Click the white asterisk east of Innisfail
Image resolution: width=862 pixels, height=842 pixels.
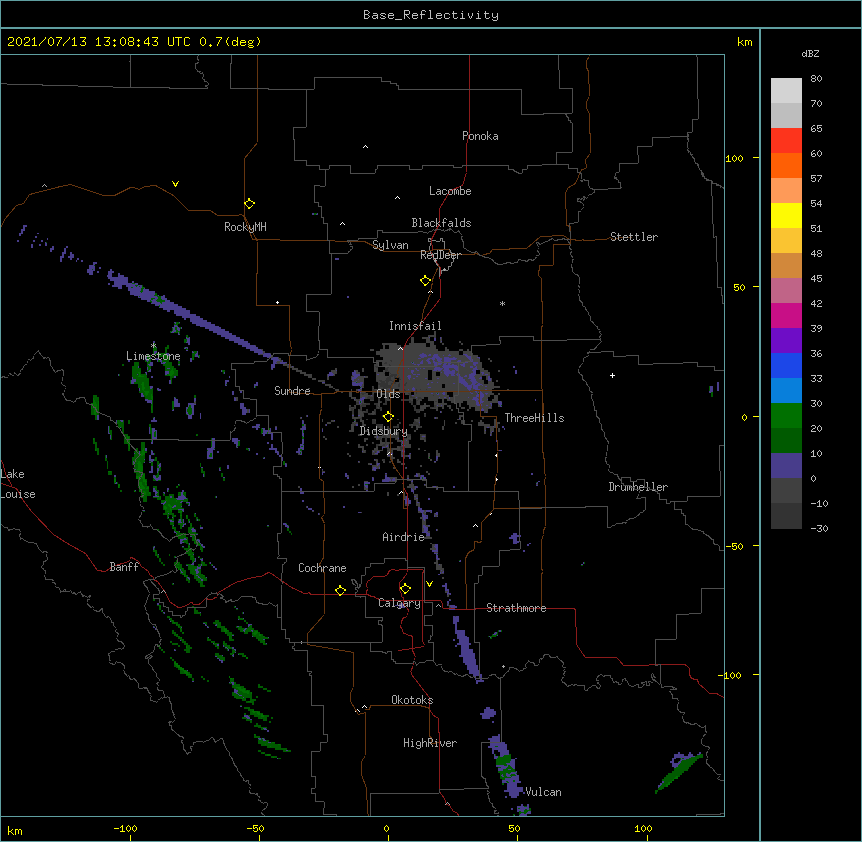point(502,303)
